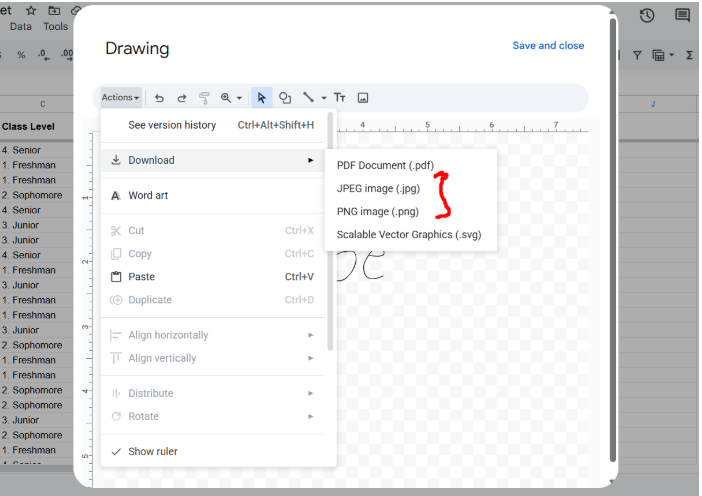Select PNG image (.png) option

pos(377,211)
